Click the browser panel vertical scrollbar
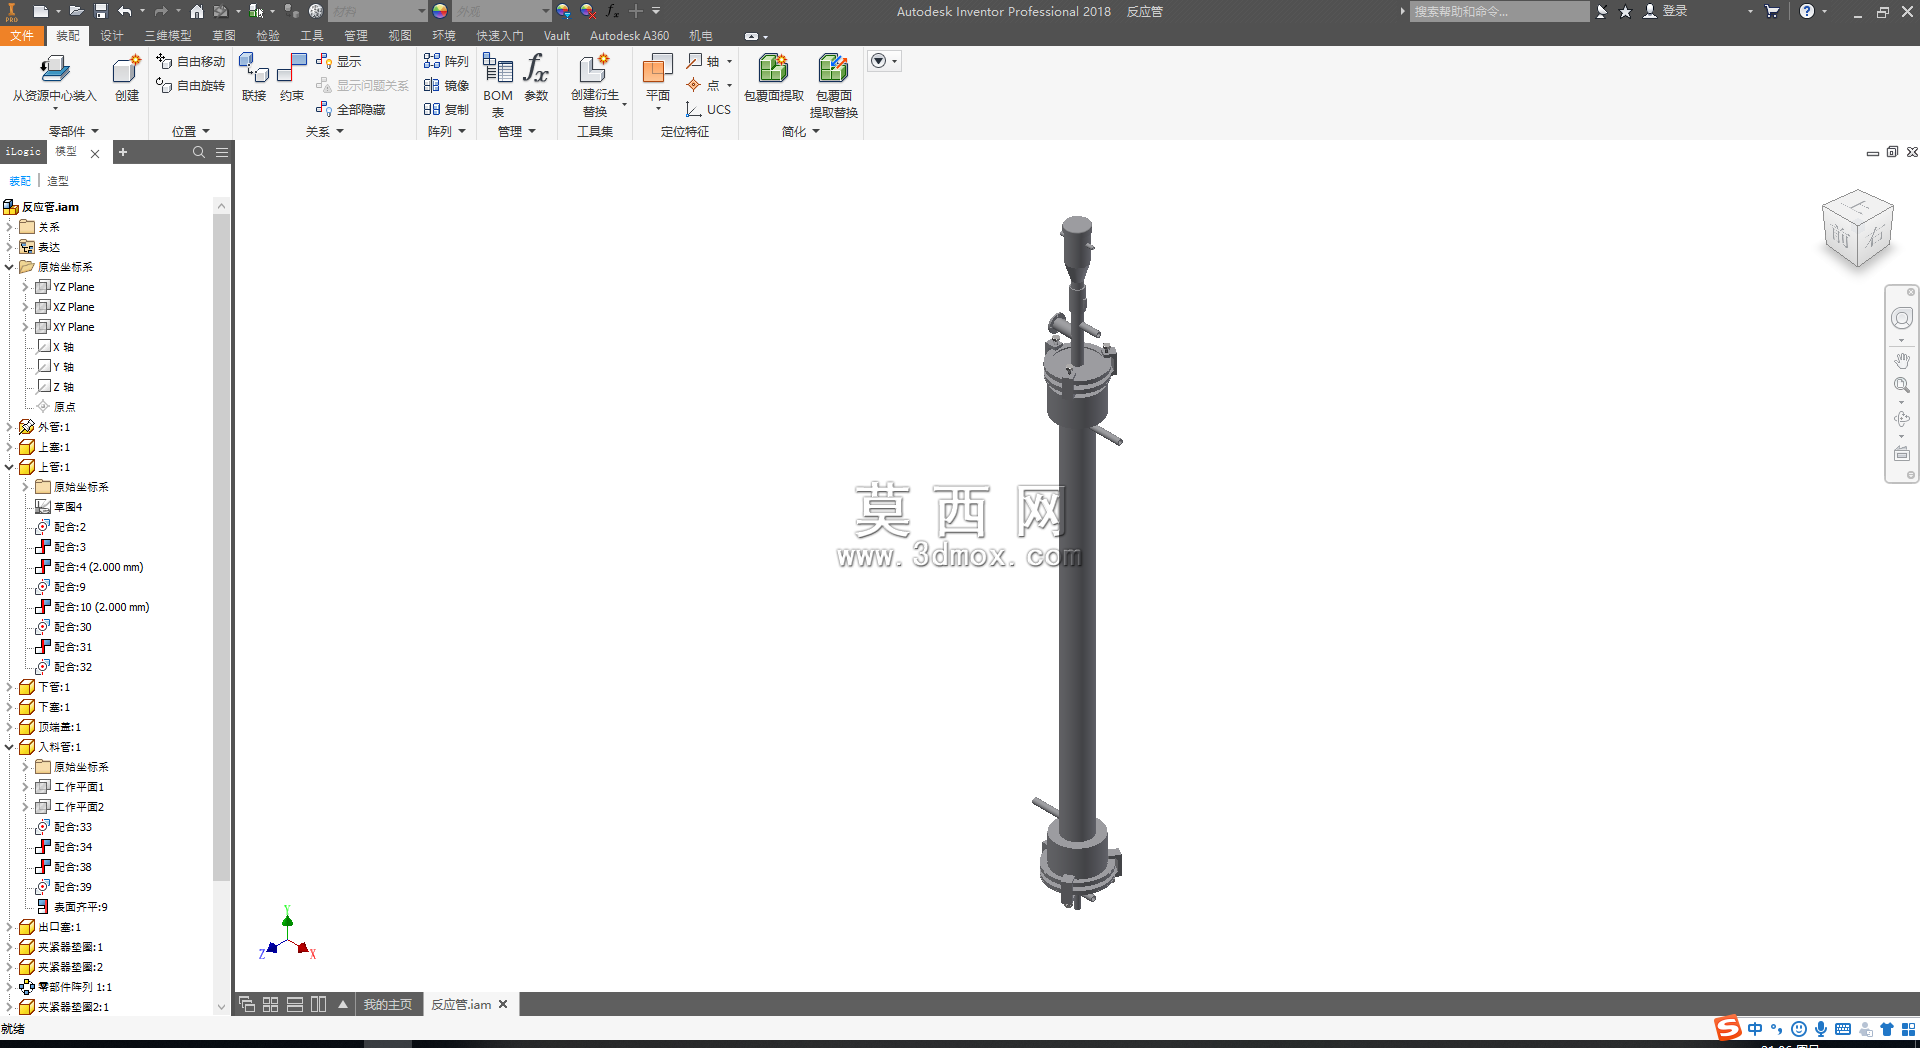 point(221,546)
